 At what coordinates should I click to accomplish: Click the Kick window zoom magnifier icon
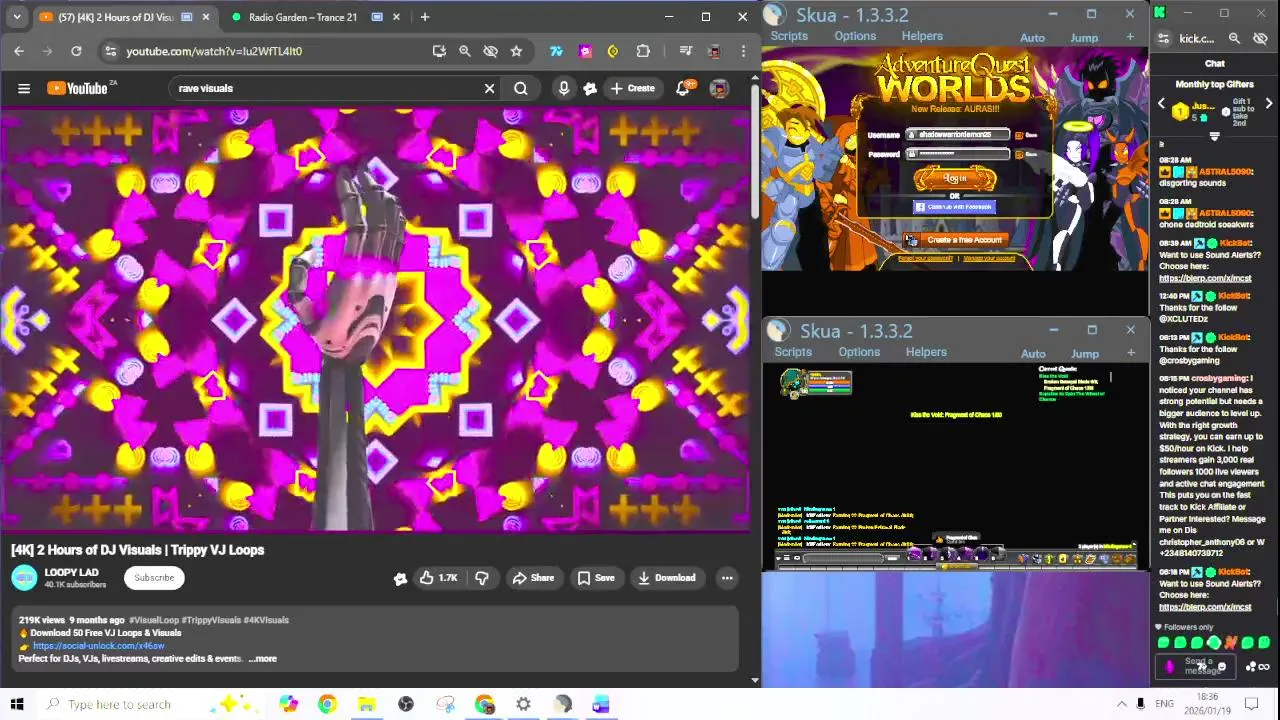tap(1234, 38)
